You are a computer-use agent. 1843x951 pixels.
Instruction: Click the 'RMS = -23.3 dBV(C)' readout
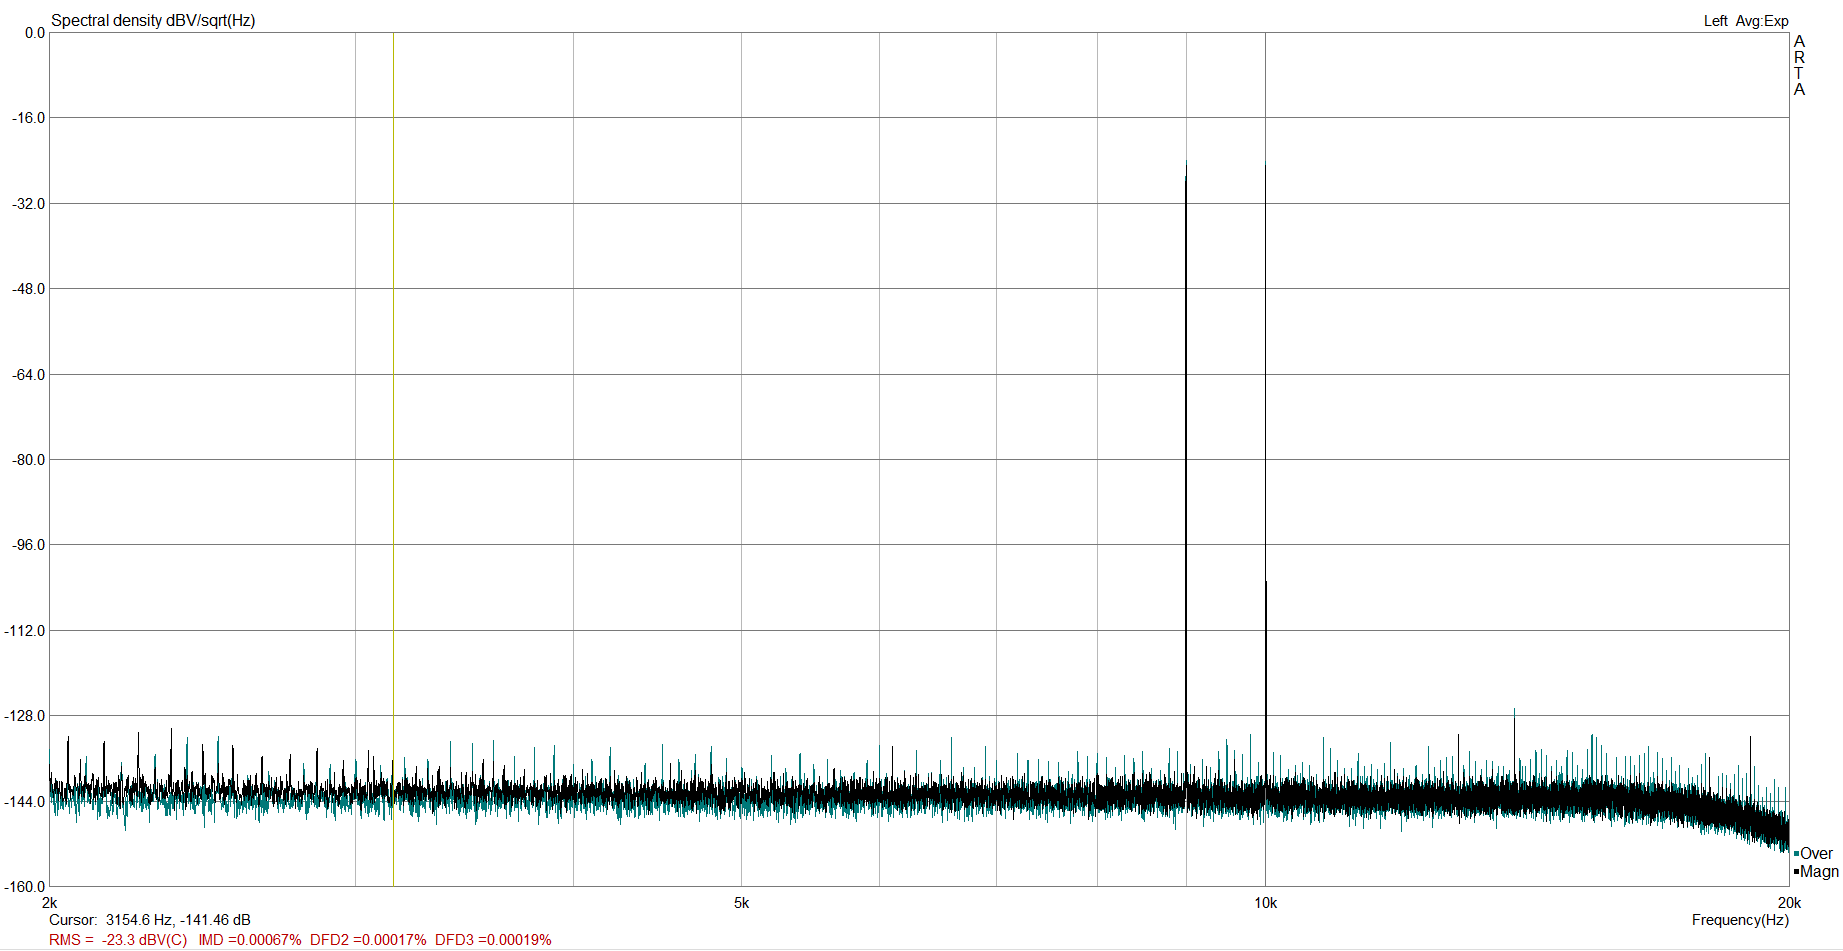point(118,940)
